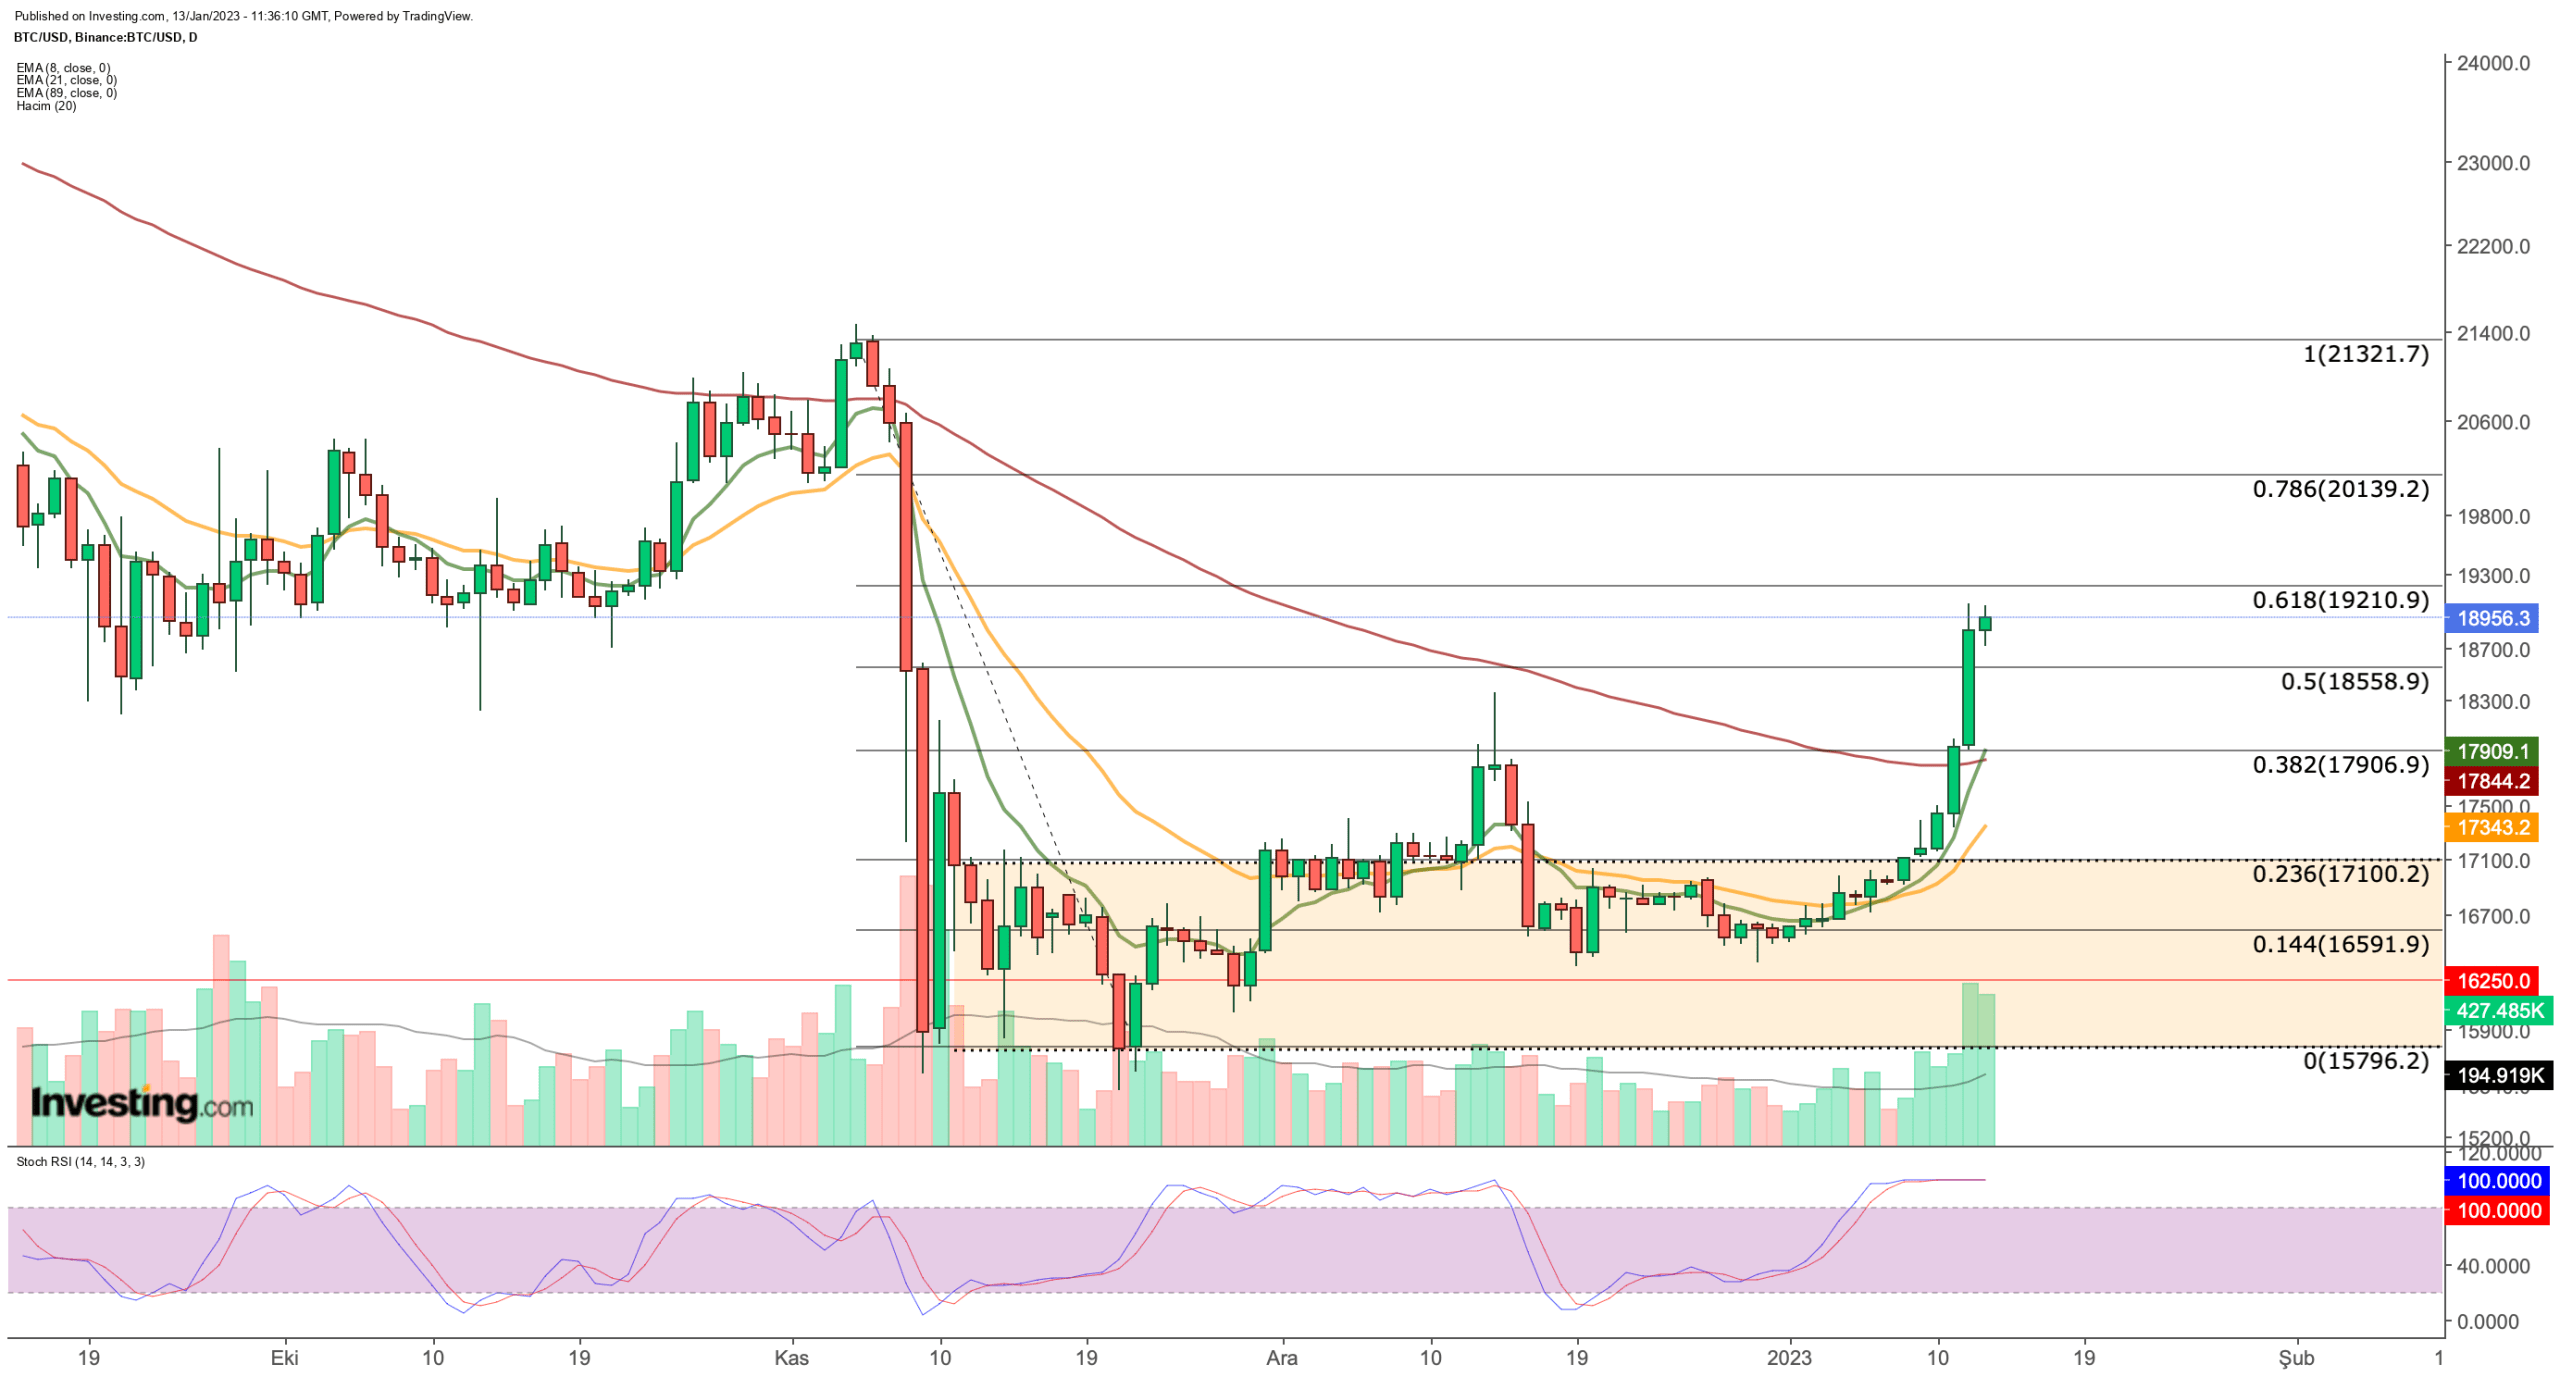Click the red price level tag 16250.0
The height and width of the screenshot is (1377, 2560).
2491,980
